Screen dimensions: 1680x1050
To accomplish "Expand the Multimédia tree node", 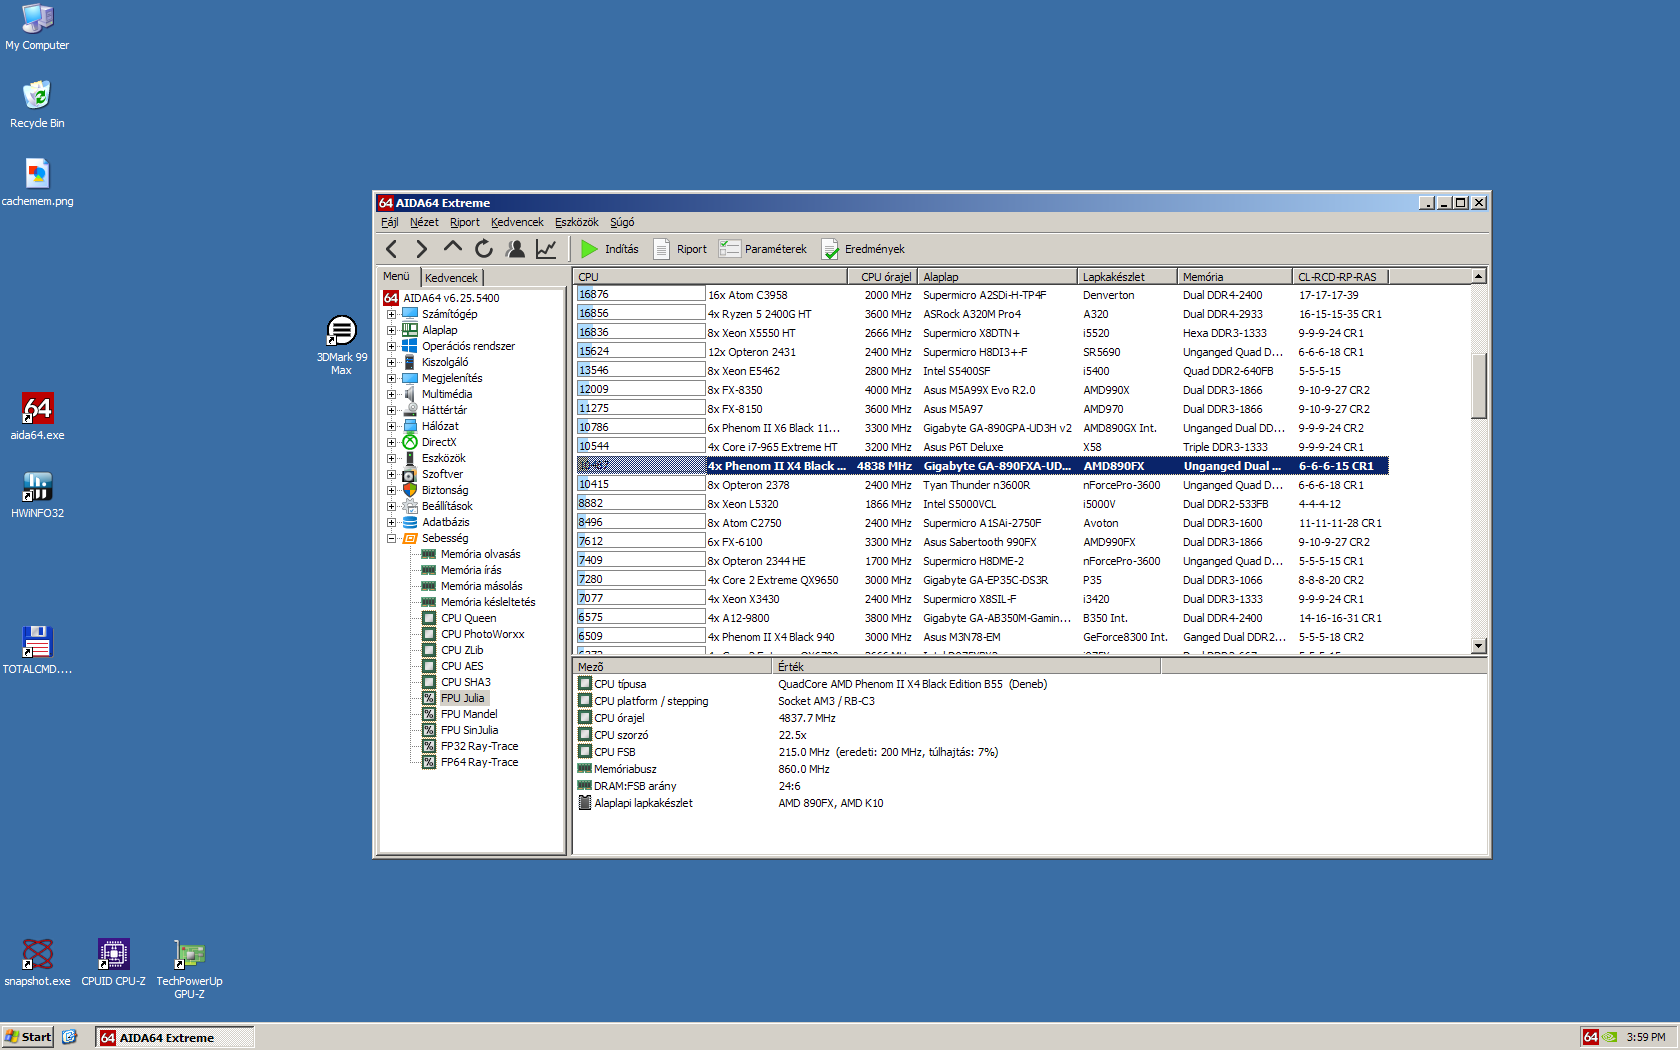I will [392, 394].
